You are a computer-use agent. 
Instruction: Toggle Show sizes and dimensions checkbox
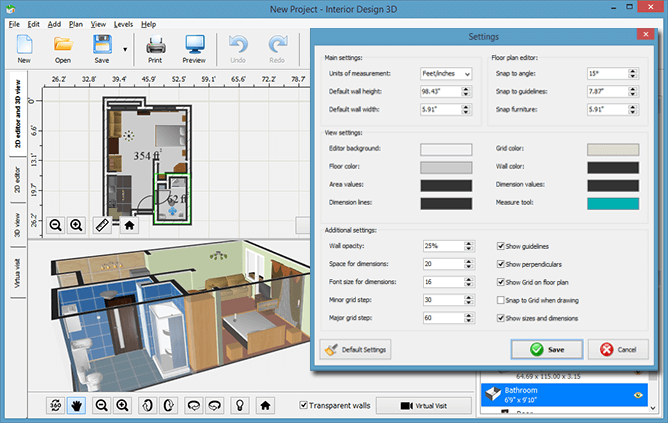[501, 318]
